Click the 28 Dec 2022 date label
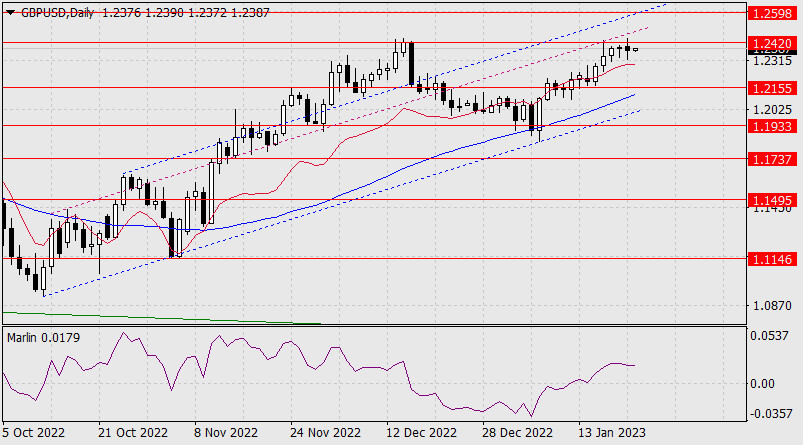 [517, 433]
